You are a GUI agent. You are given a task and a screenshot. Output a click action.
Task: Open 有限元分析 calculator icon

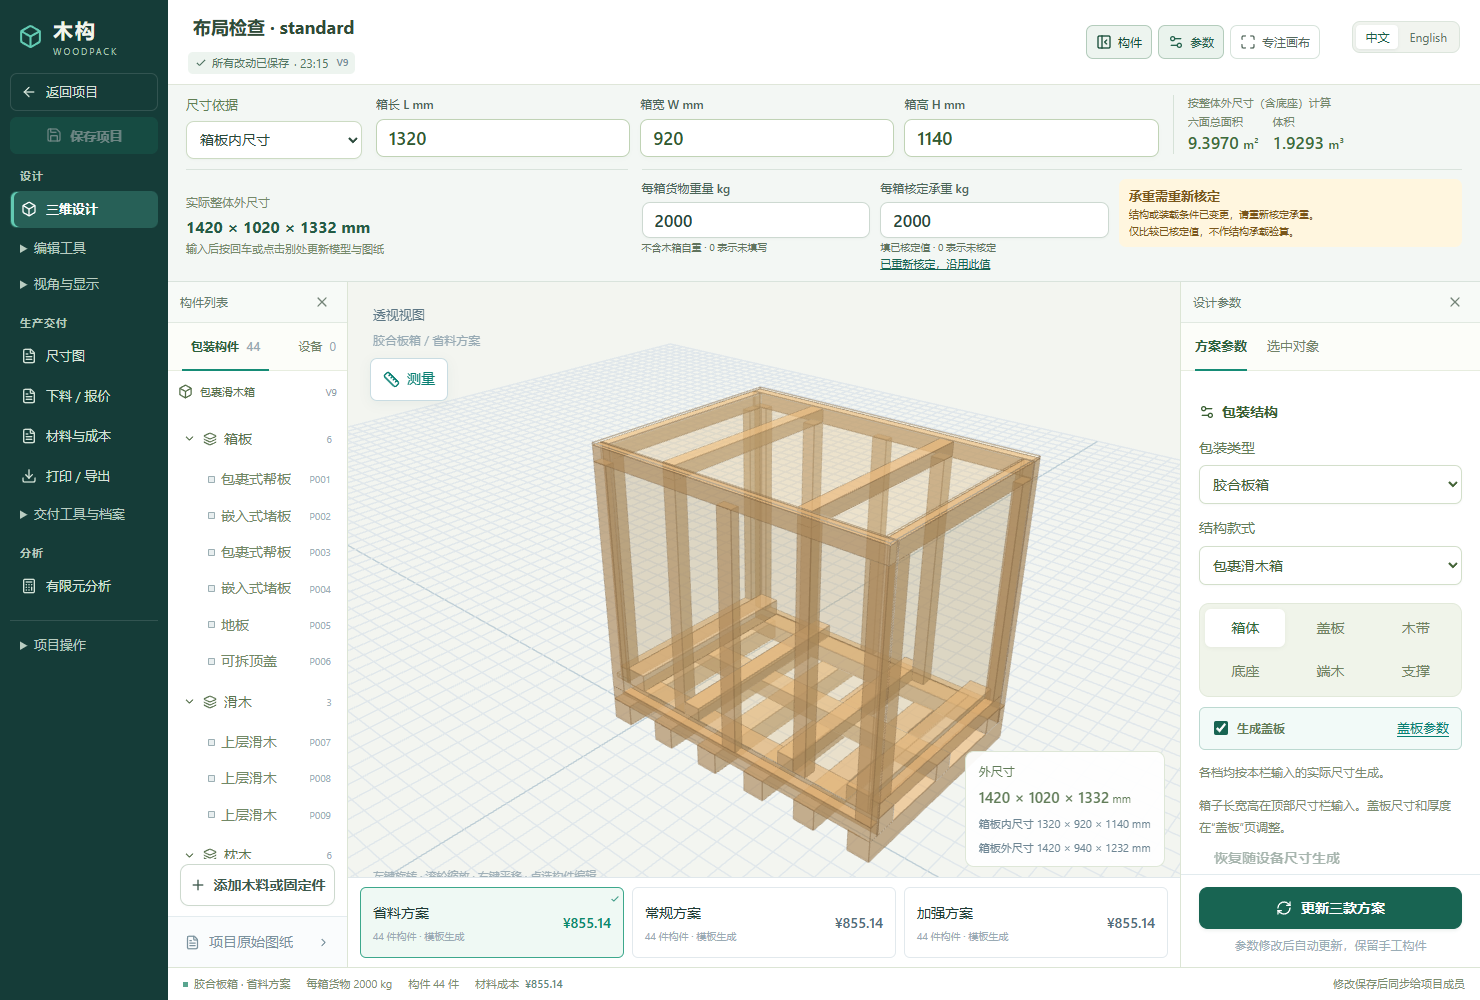29,586
